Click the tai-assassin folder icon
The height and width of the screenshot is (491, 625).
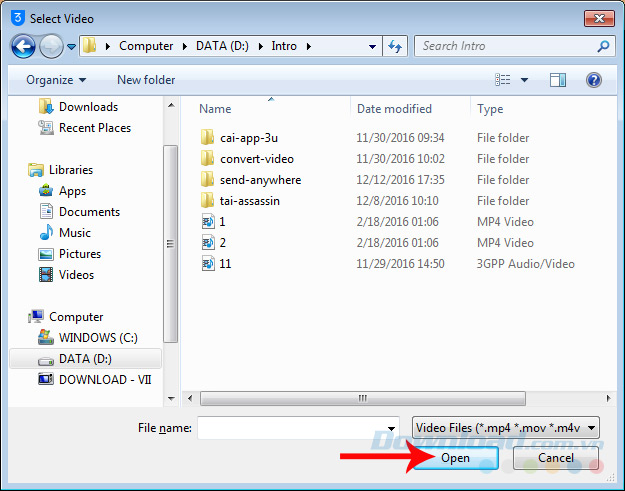(x=207, y=200)
